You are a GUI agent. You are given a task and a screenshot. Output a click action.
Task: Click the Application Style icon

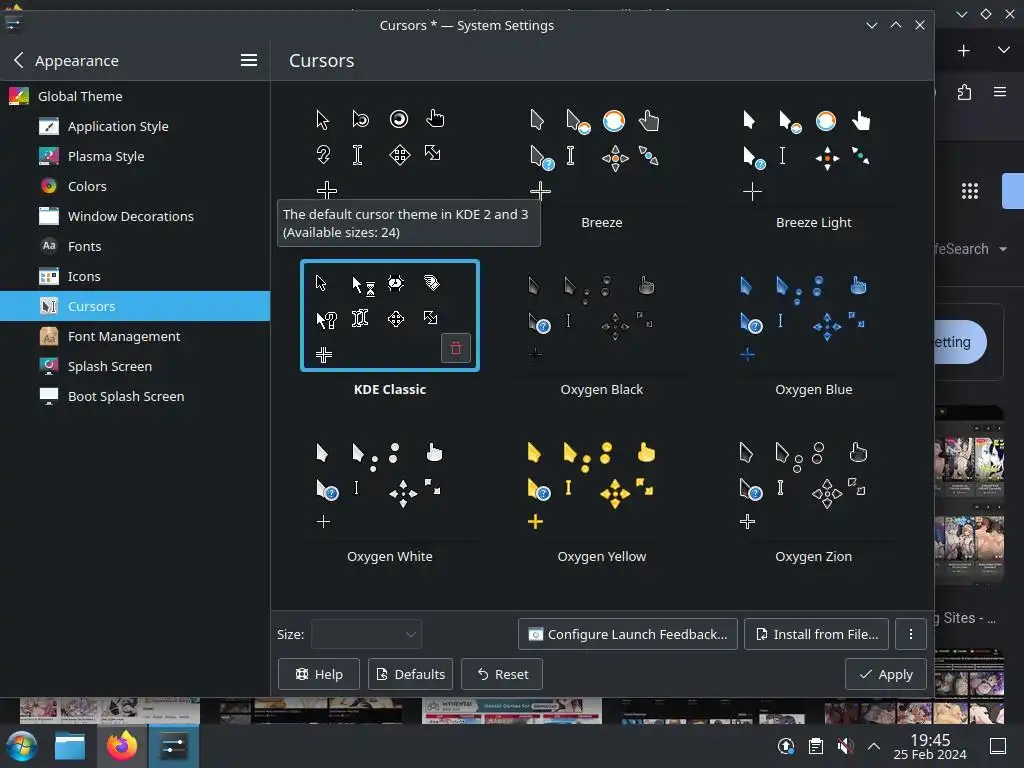pos(49,126)
